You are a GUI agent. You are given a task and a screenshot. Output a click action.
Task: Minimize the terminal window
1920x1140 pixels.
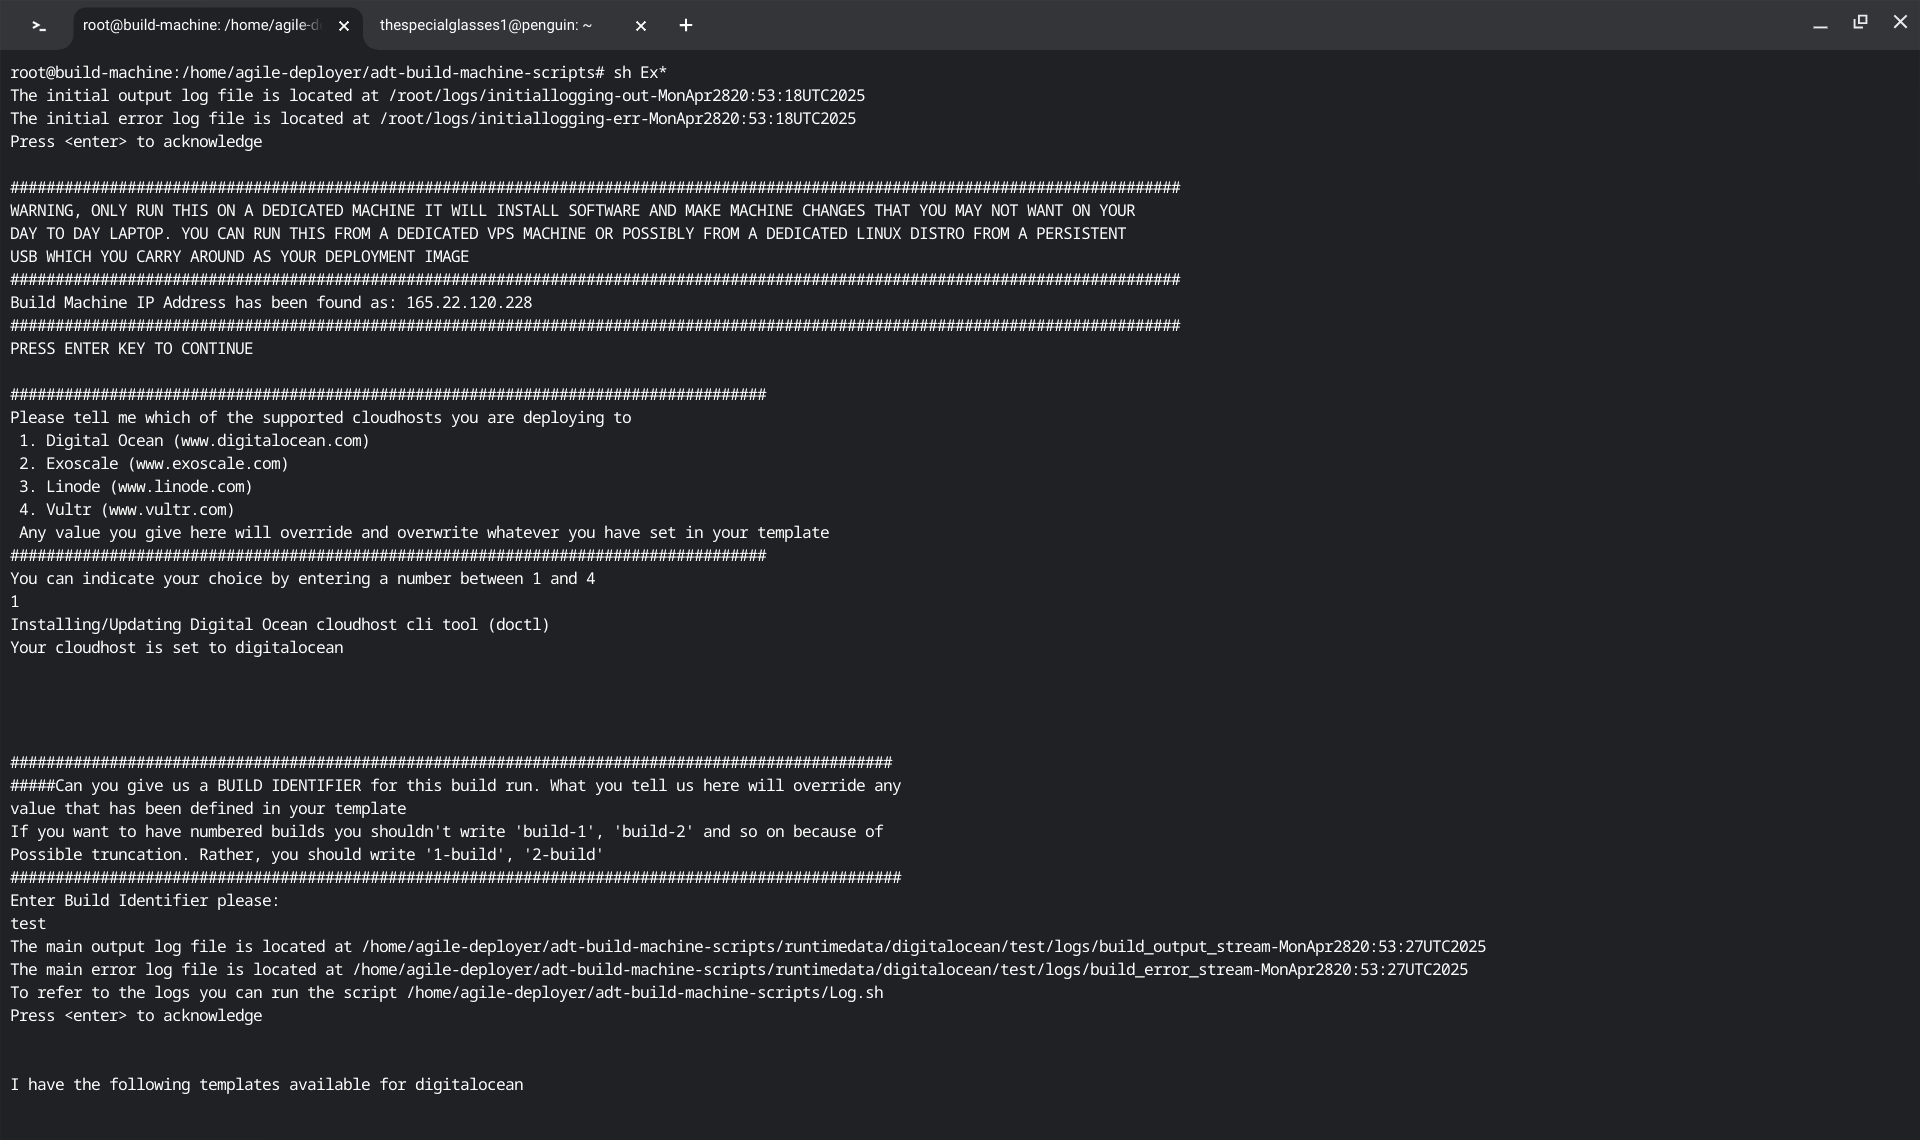tap(1820, 24)
